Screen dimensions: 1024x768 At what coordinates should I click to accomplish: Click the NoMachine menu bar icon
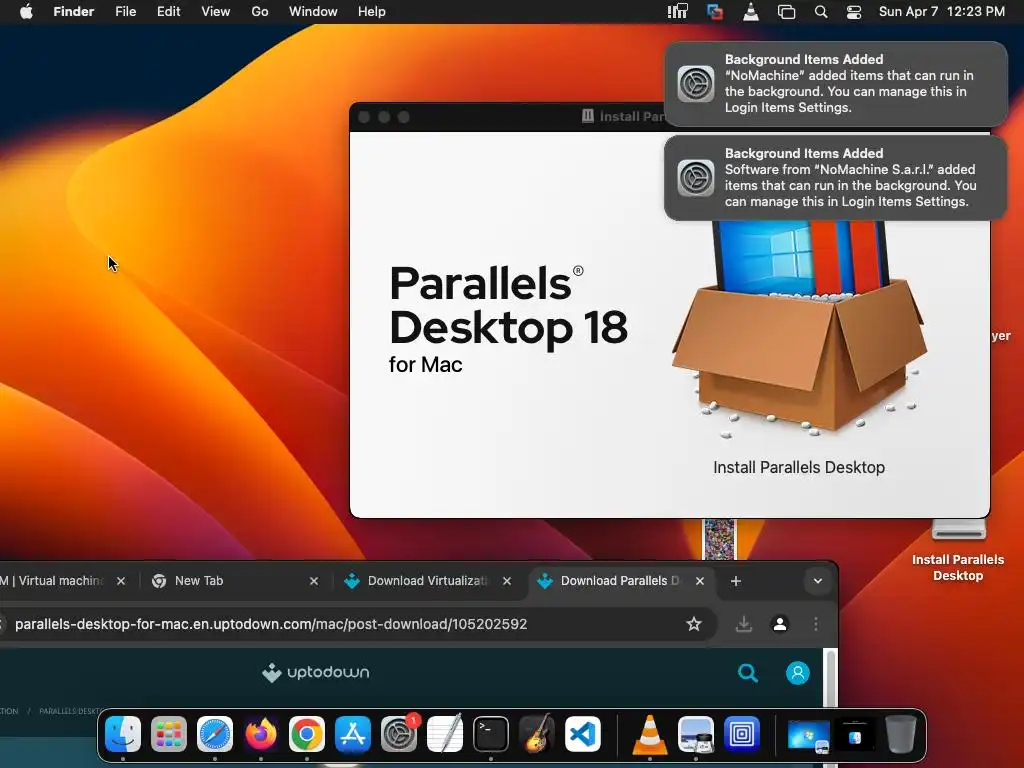click(677, 12)
